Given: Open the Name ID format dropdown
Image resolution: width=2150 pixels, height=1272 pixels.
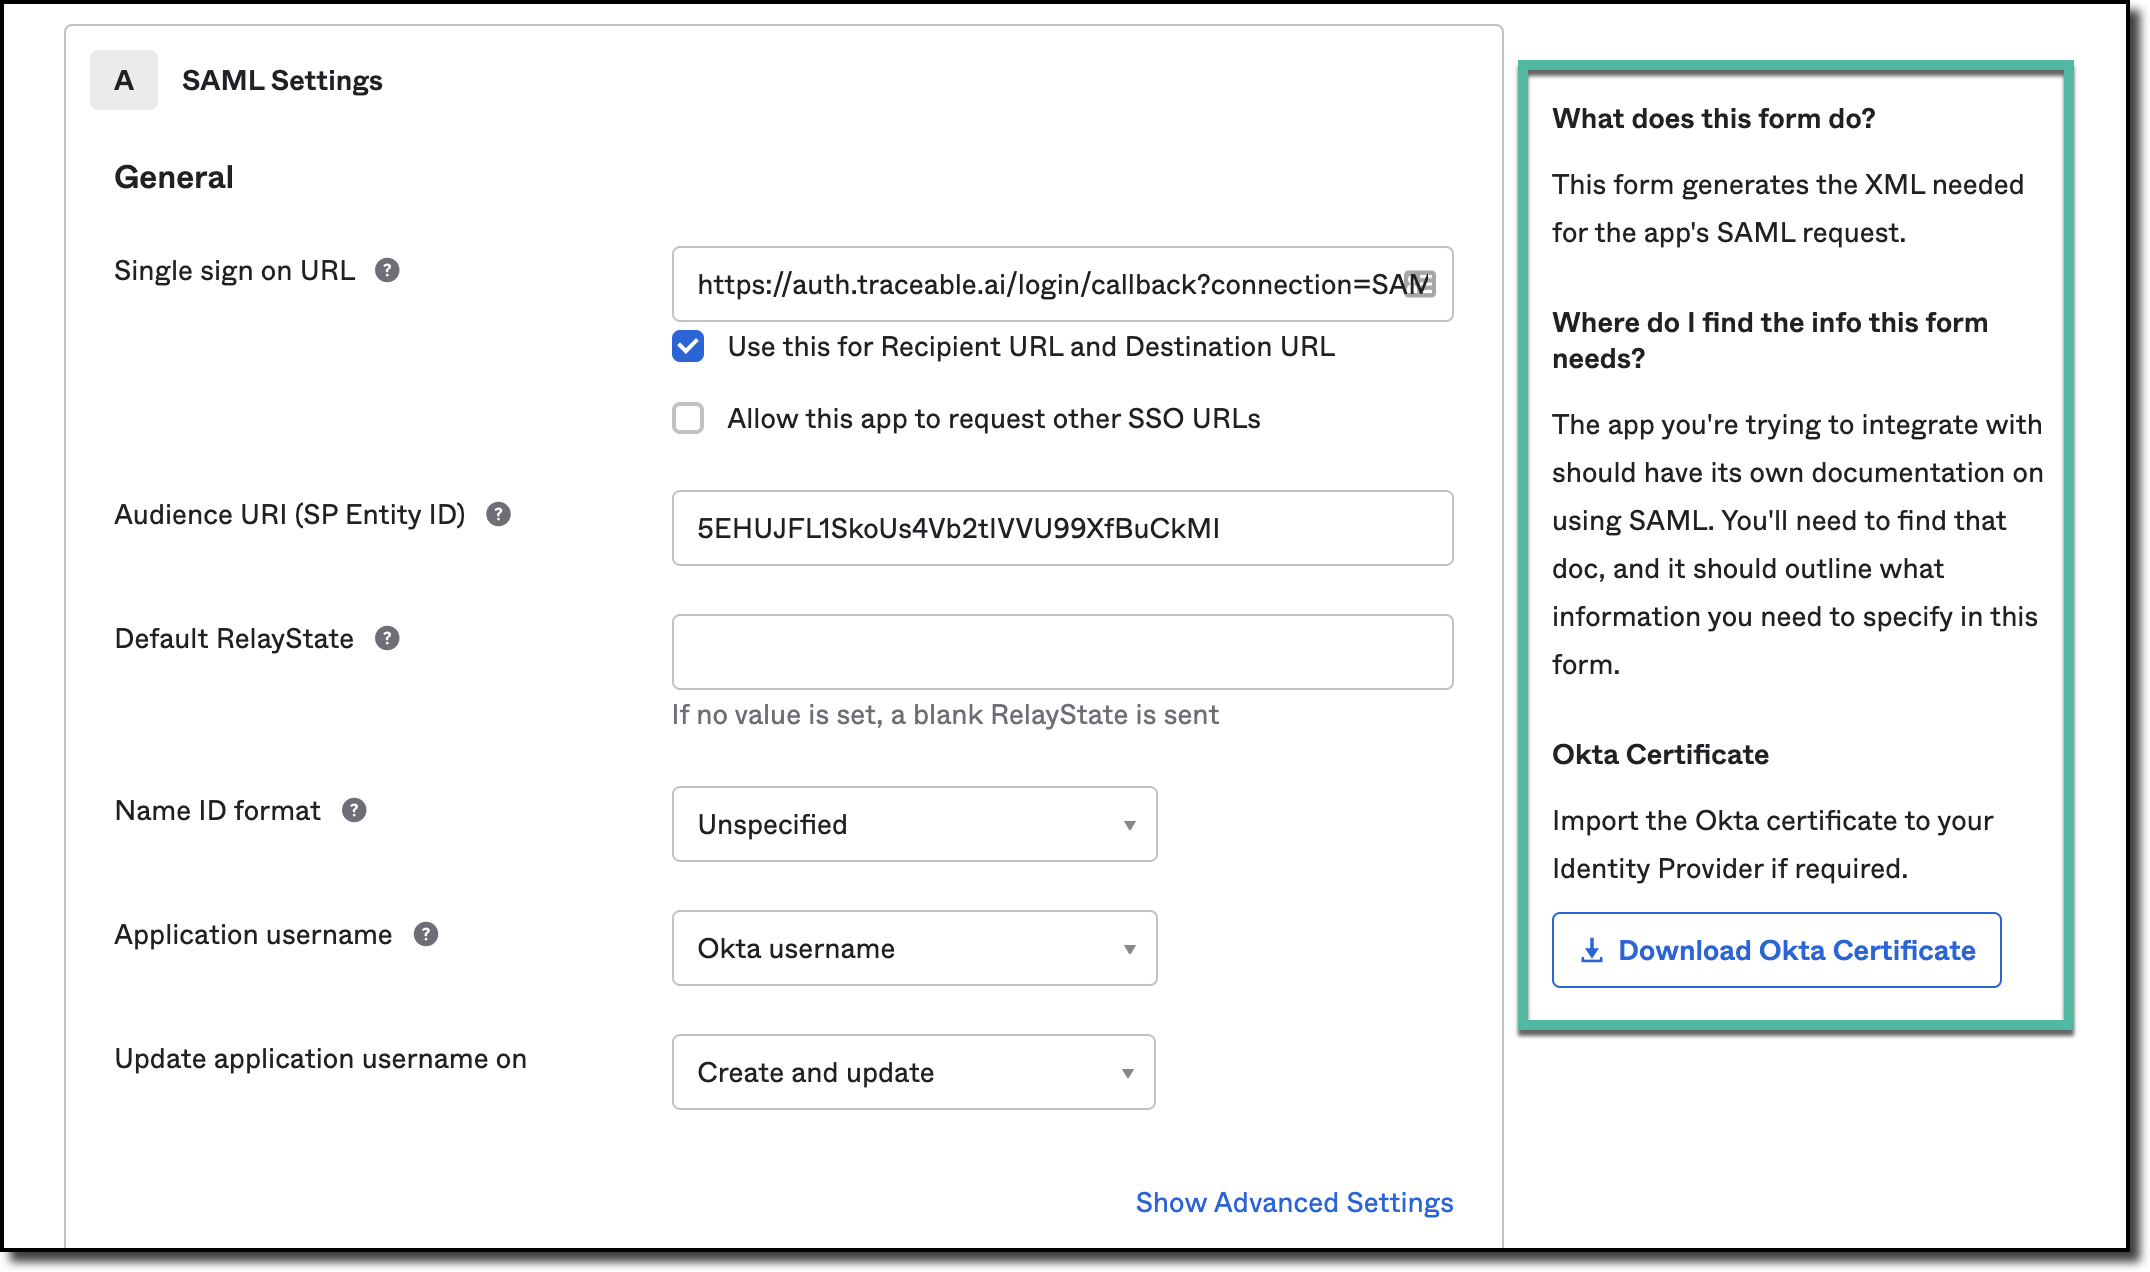Looking at the screenshot, I should [914, 824].
